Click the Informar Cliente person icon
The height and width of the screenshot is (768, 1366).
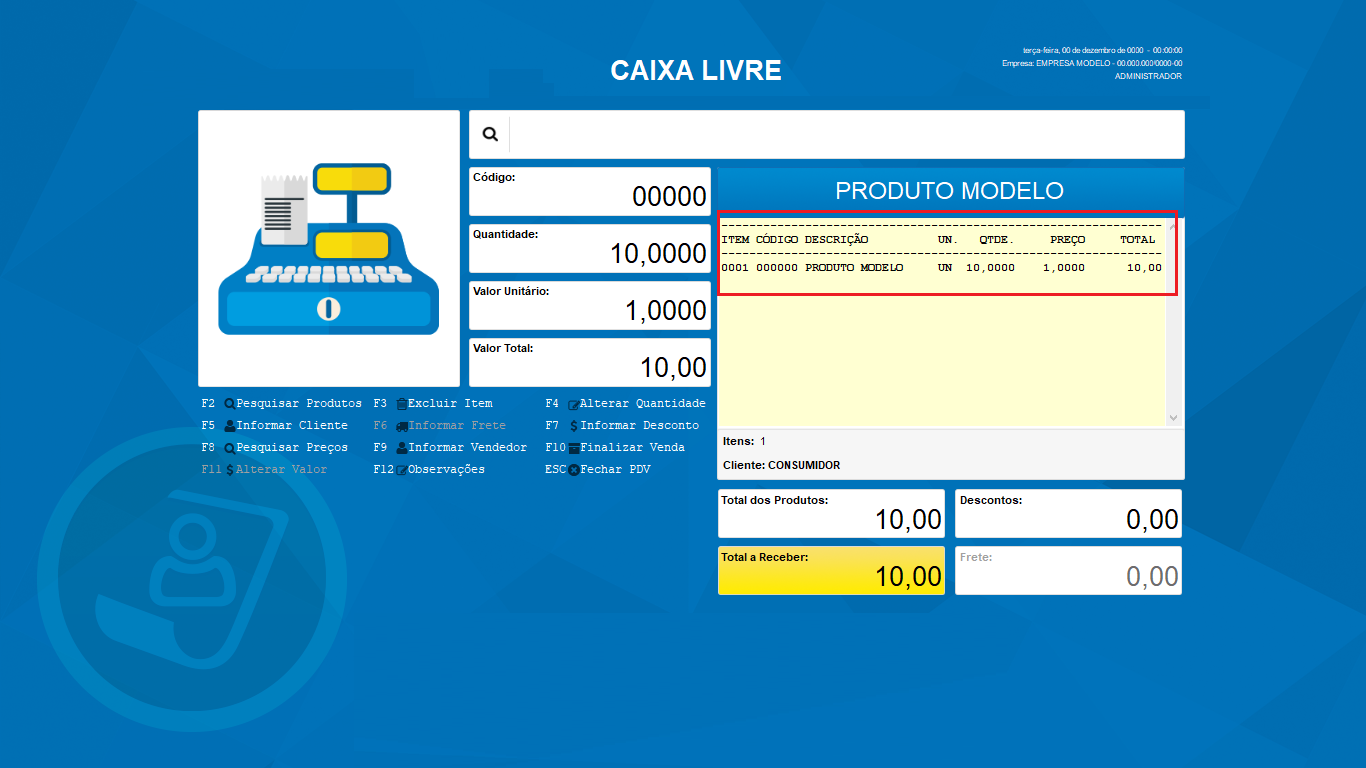click(230, 426)
